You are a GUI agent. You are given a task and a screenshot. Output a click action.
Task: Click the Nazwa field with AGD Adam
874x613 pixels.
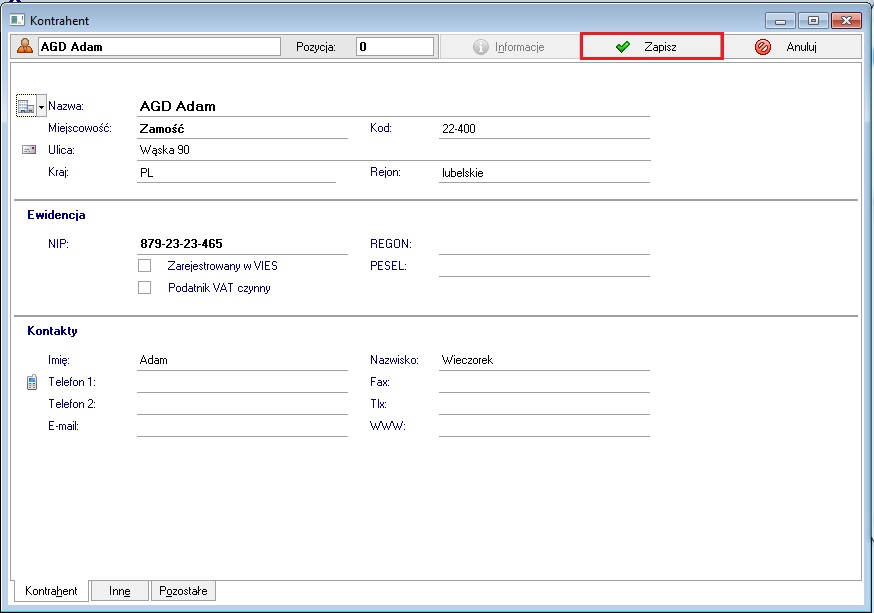click(394, 106)
